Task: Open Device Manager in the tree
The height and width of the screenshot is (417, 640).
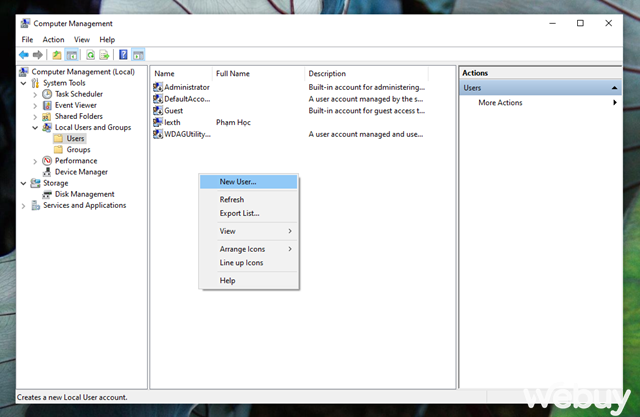Action: pos(81,172)
